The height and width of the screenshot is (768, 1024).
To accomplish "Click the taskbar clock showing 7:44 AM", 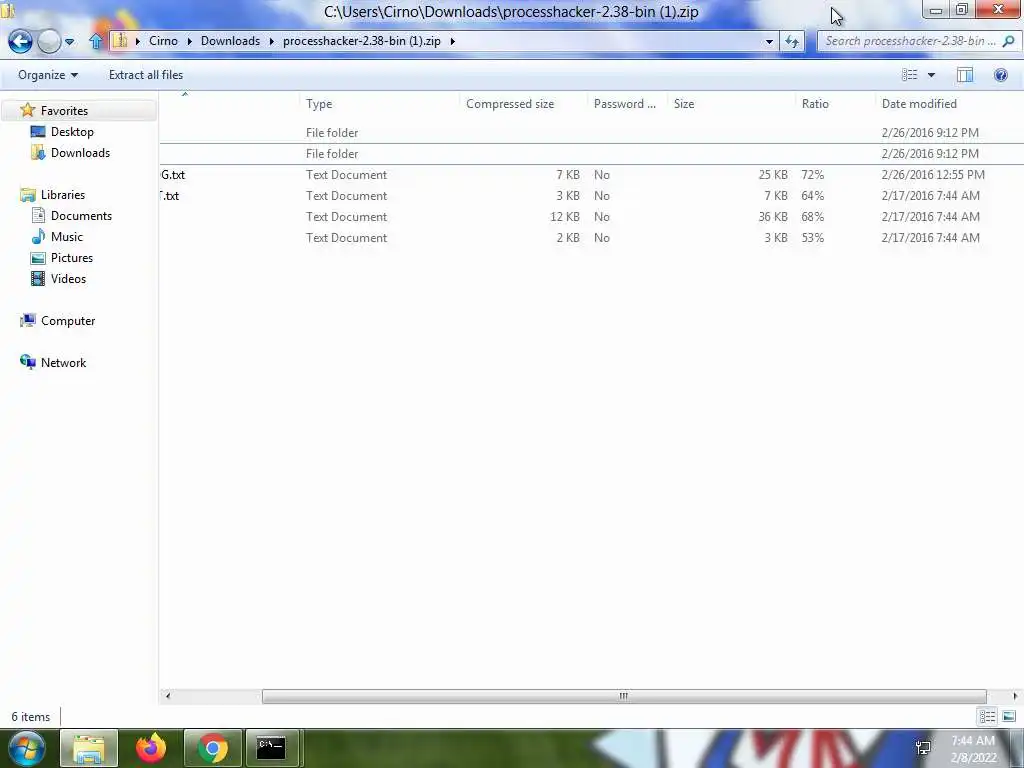I will pos(973,749).
